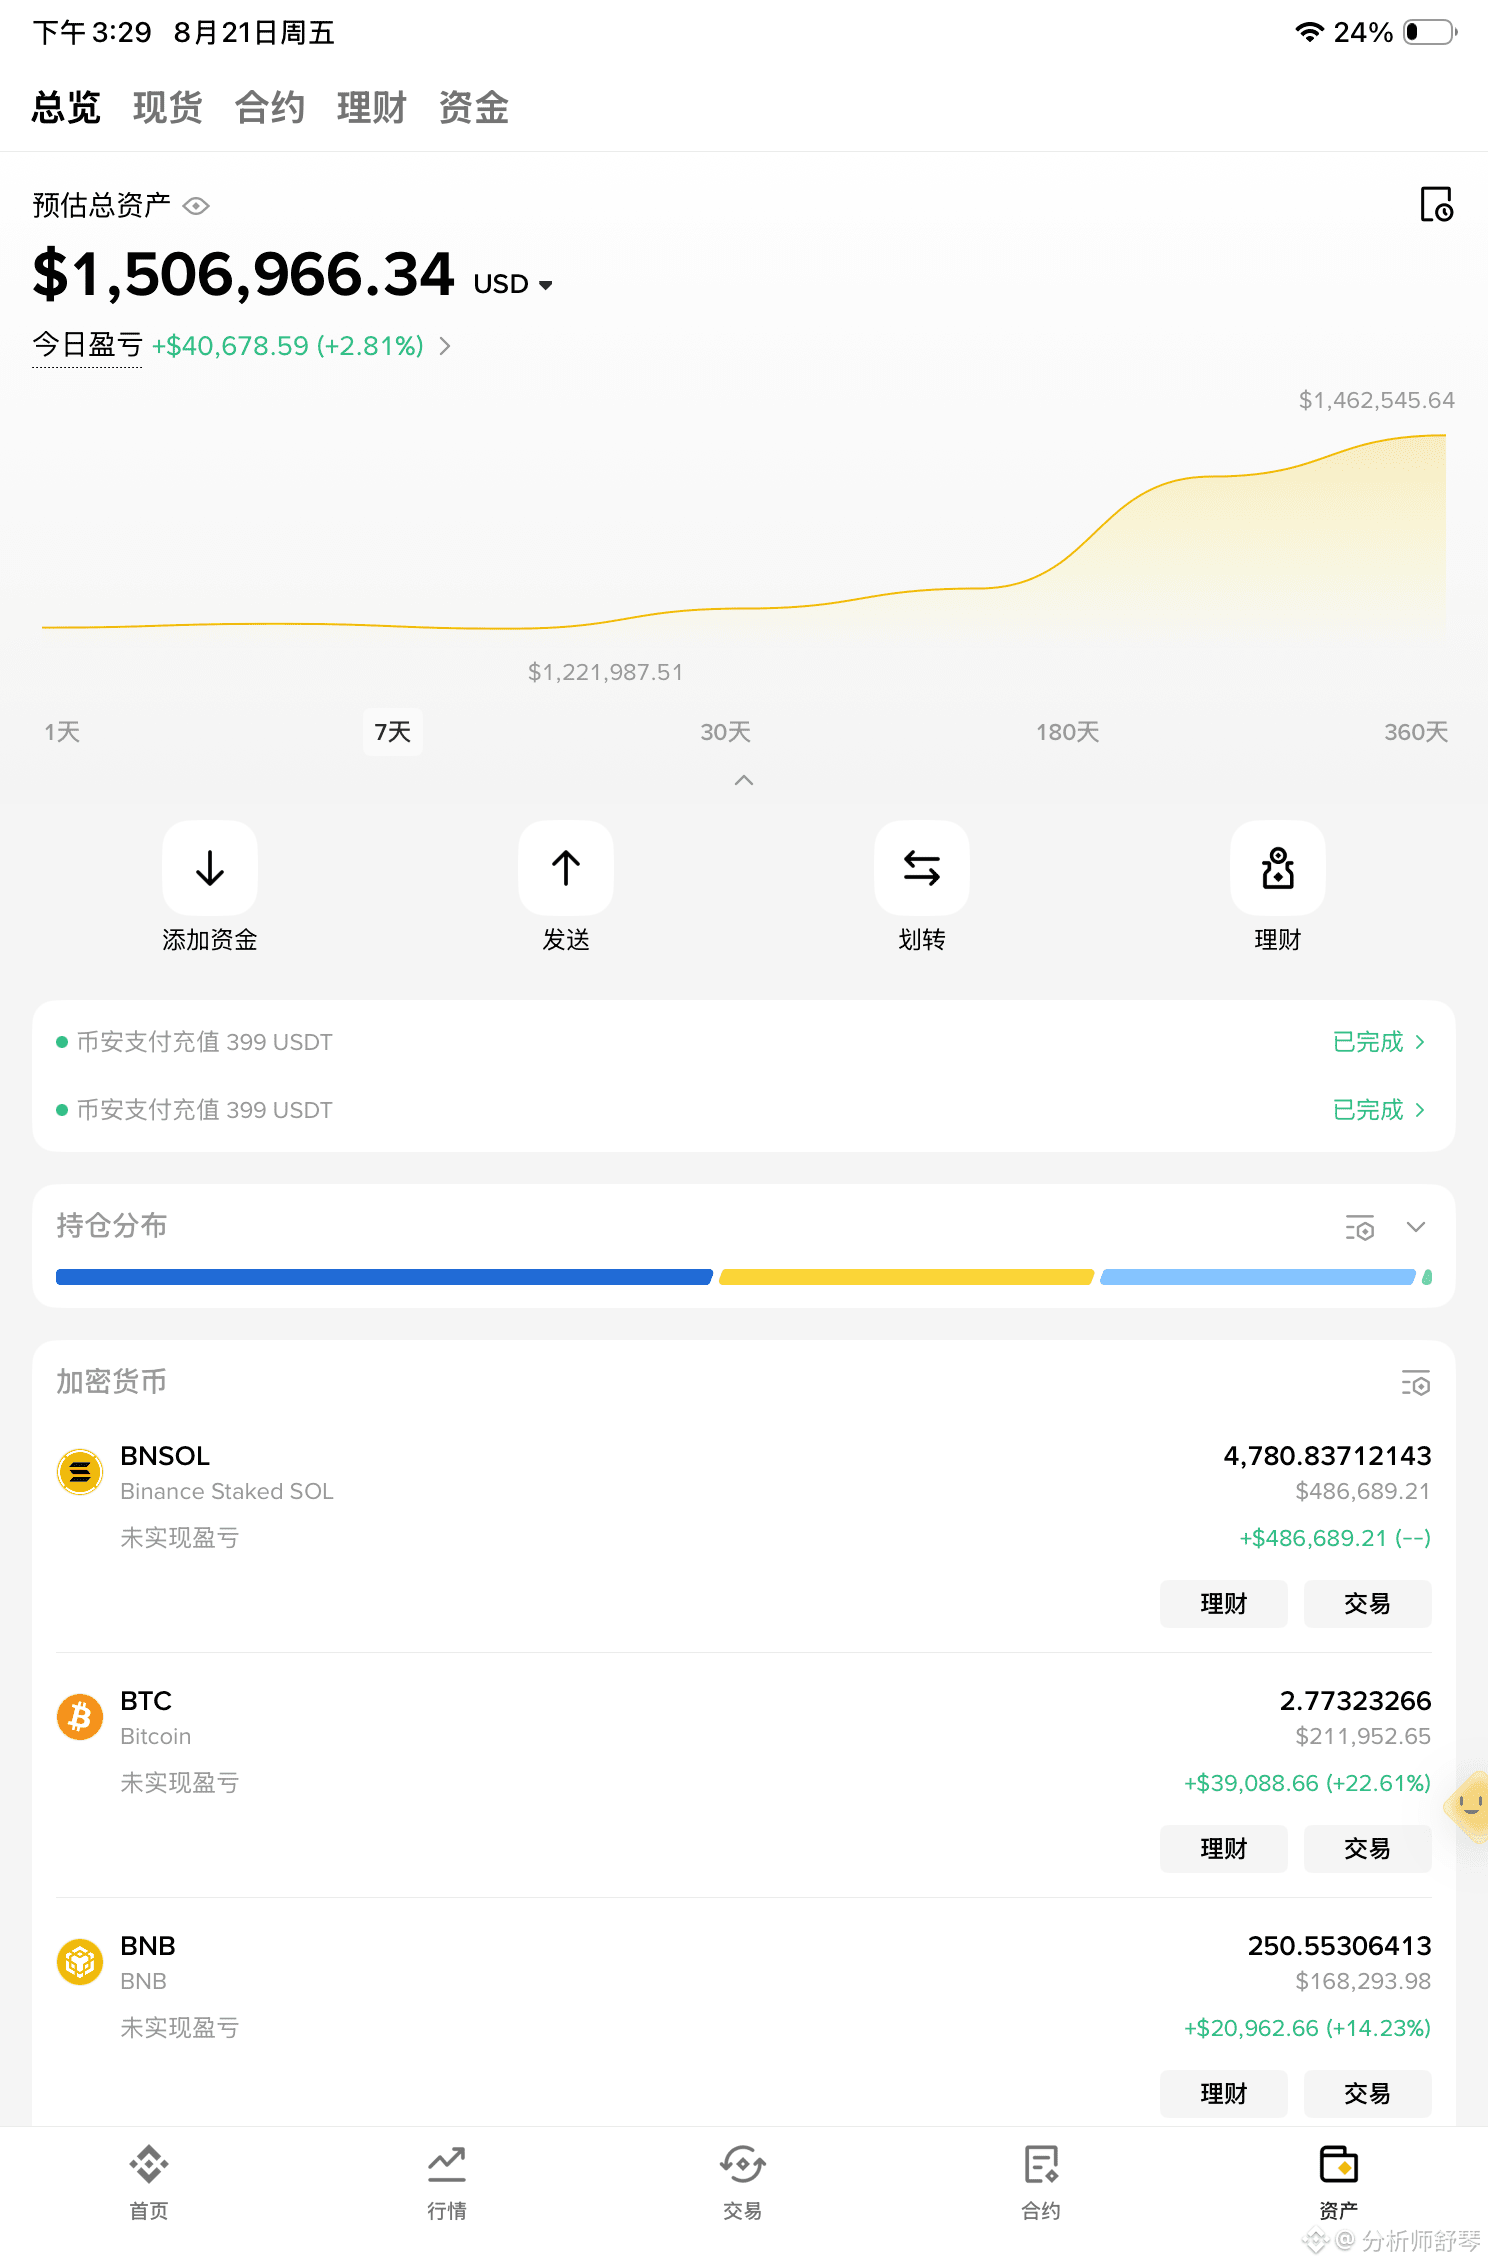Tap the 添加资金 down-arrow icon
The width and height of the screenshot is (1488, 2266).
210,868
